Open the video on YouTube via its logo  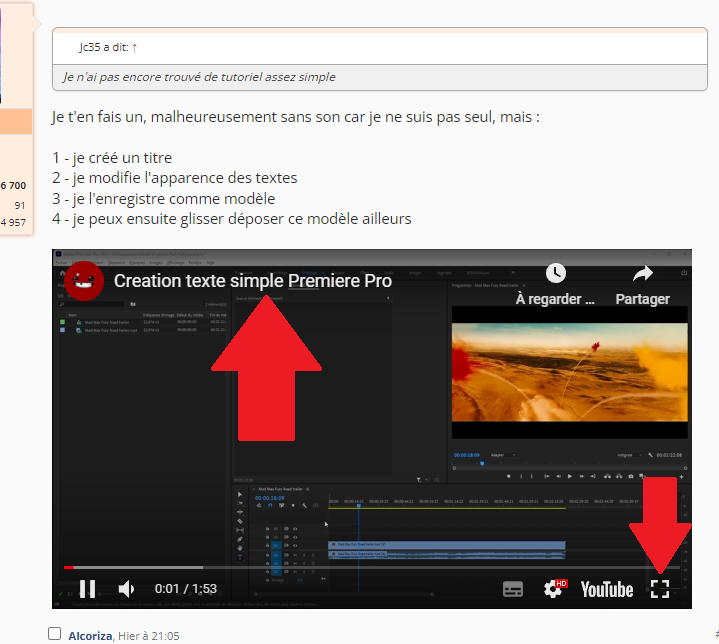tap(607, 589)
